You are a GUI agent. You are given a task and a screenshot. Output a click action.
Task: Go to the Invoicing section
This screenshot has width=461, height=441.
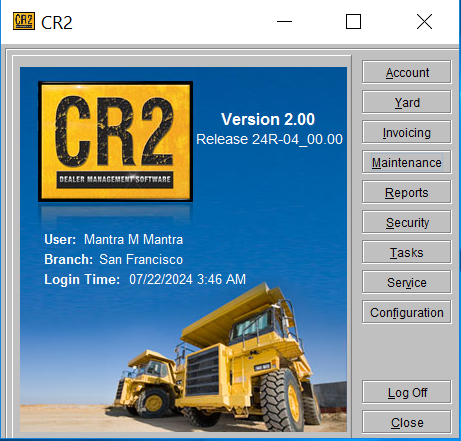[407, 132]
